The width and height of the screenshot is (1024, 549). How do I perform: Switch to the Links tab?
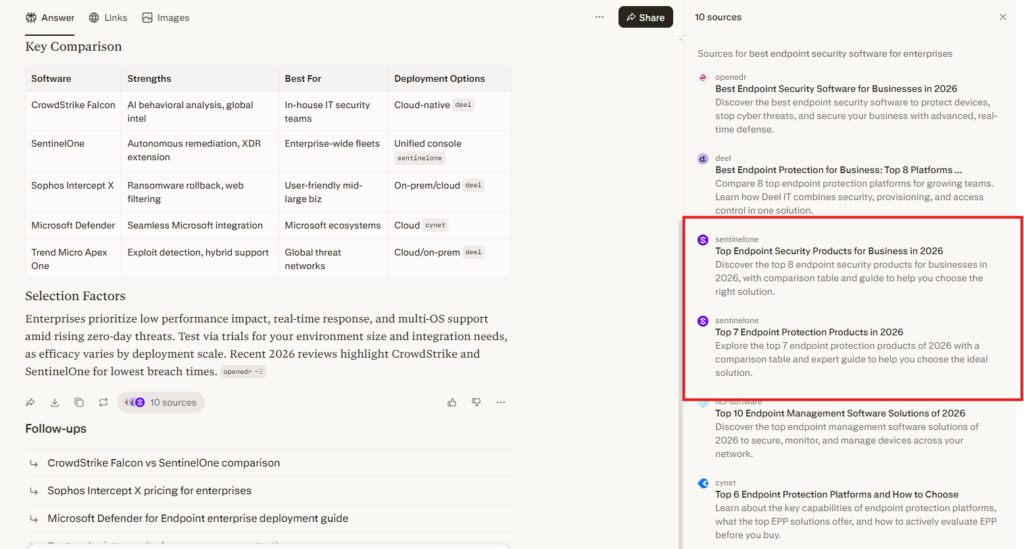pos(108,17)
